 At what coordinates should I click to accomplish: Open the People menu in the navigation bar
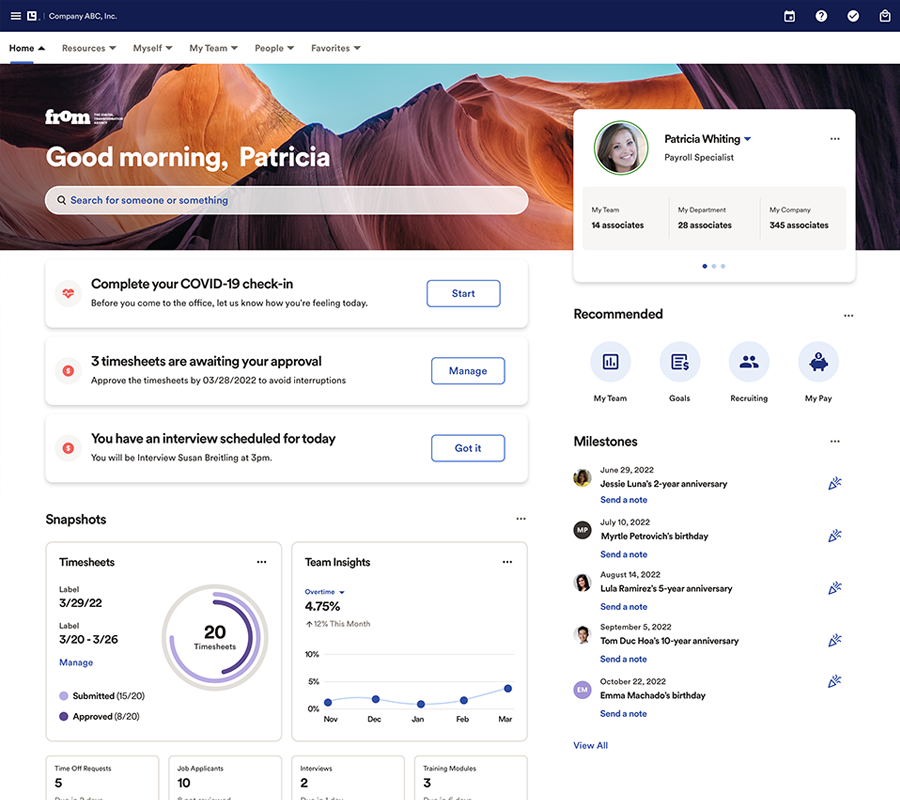pos(273,48)
